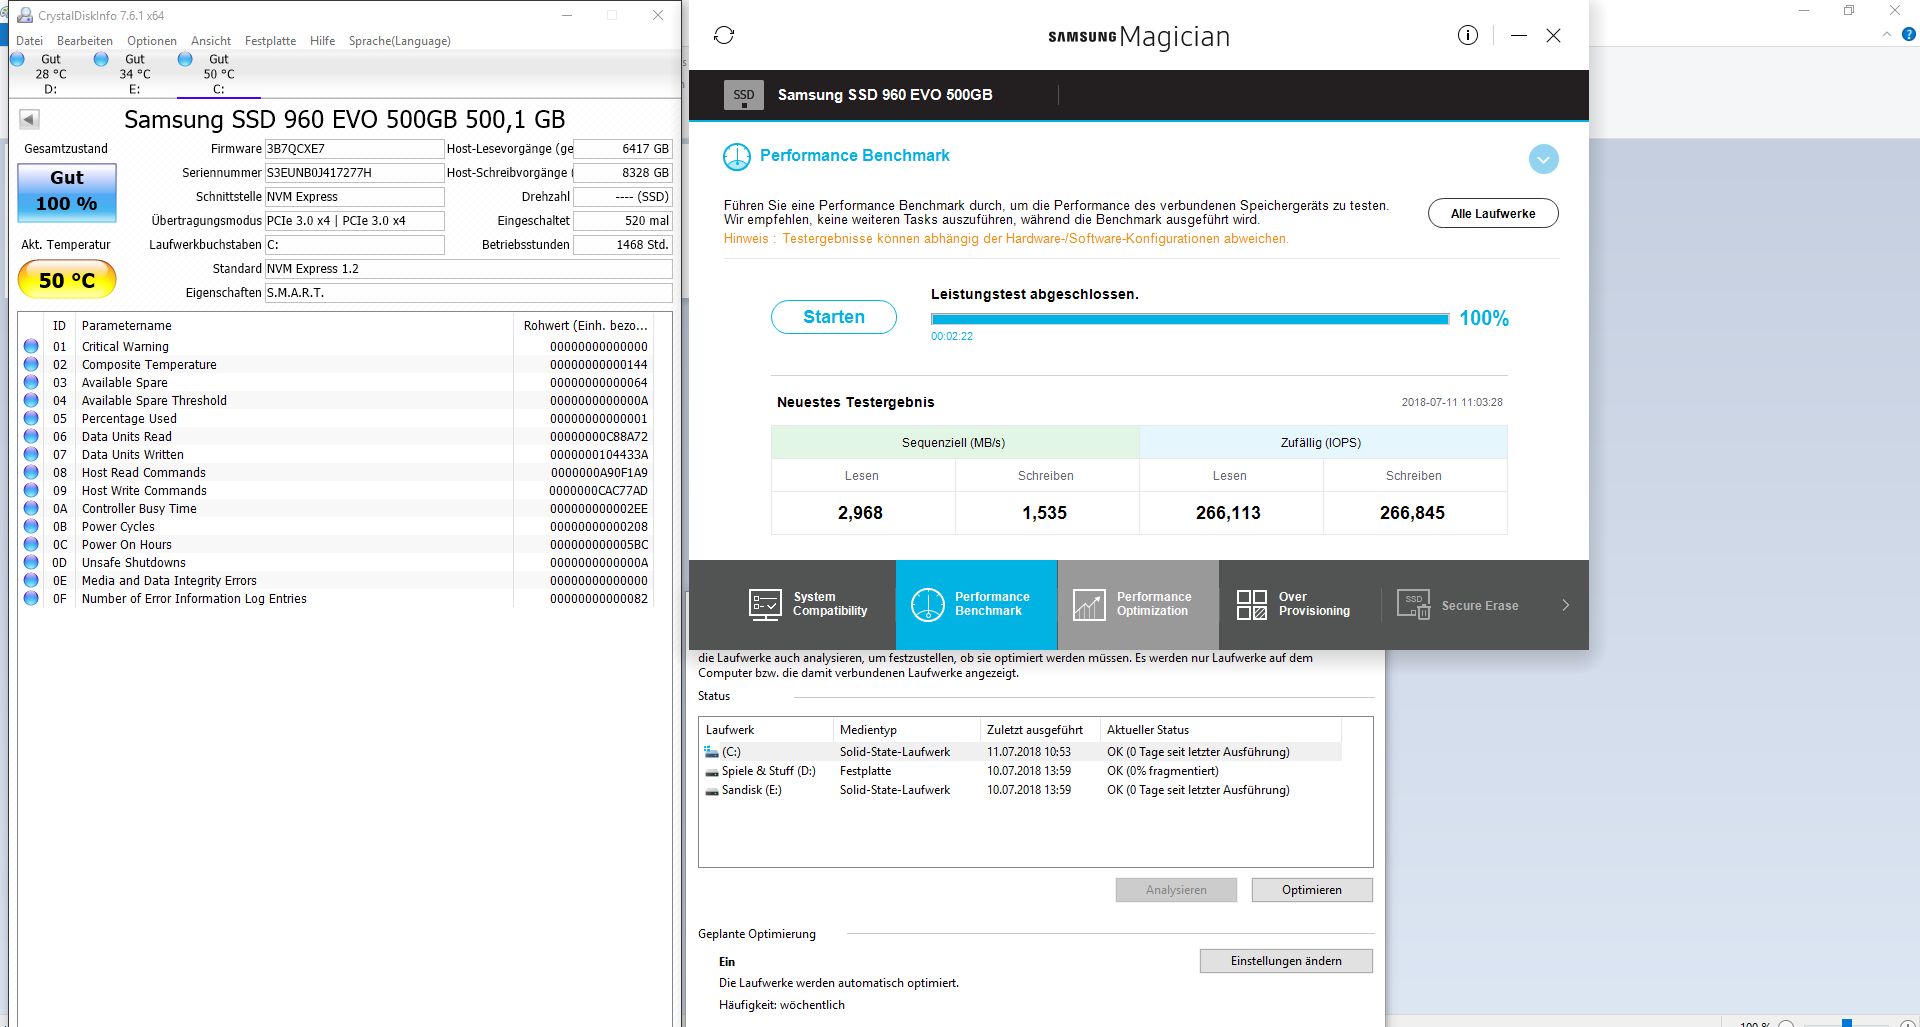Click the System Compatibility monitor icon

click(x=765, y=605)
